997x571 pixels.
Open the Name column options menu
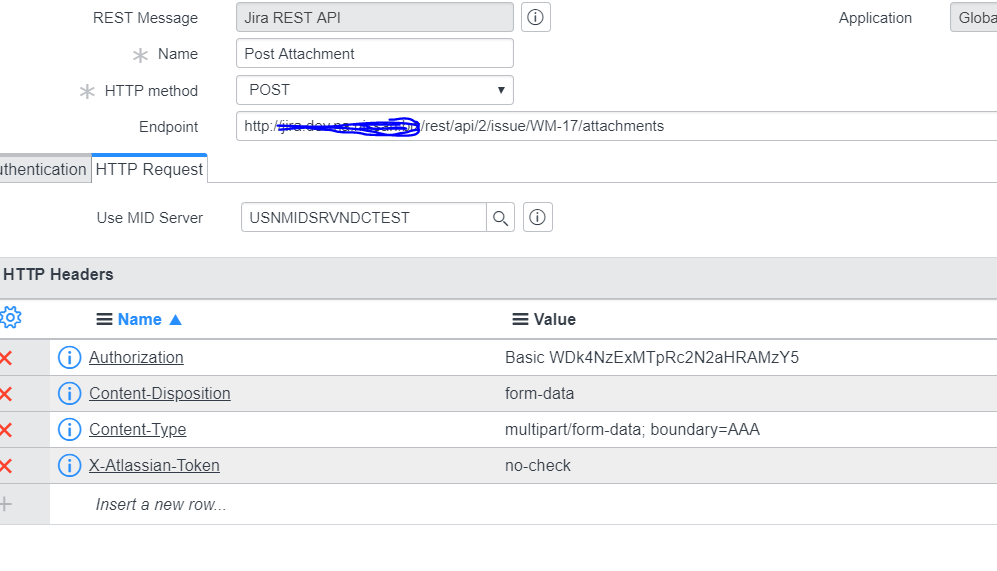tap(104, 319)
